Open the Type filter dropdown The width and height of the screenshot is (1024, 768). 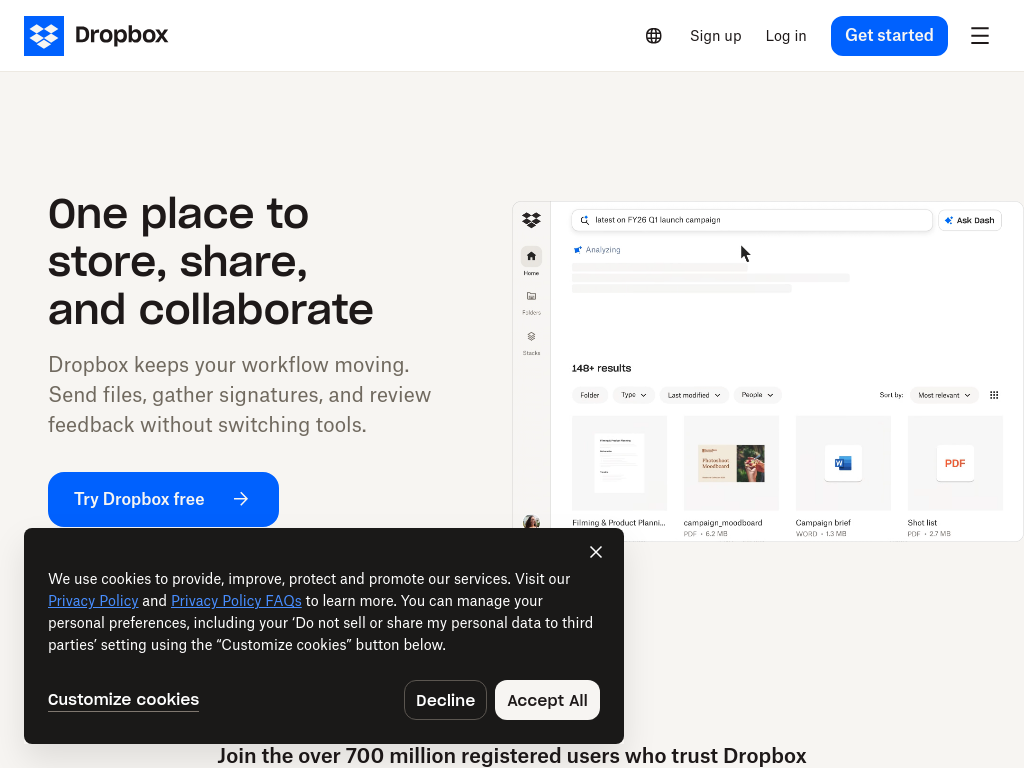633,395
